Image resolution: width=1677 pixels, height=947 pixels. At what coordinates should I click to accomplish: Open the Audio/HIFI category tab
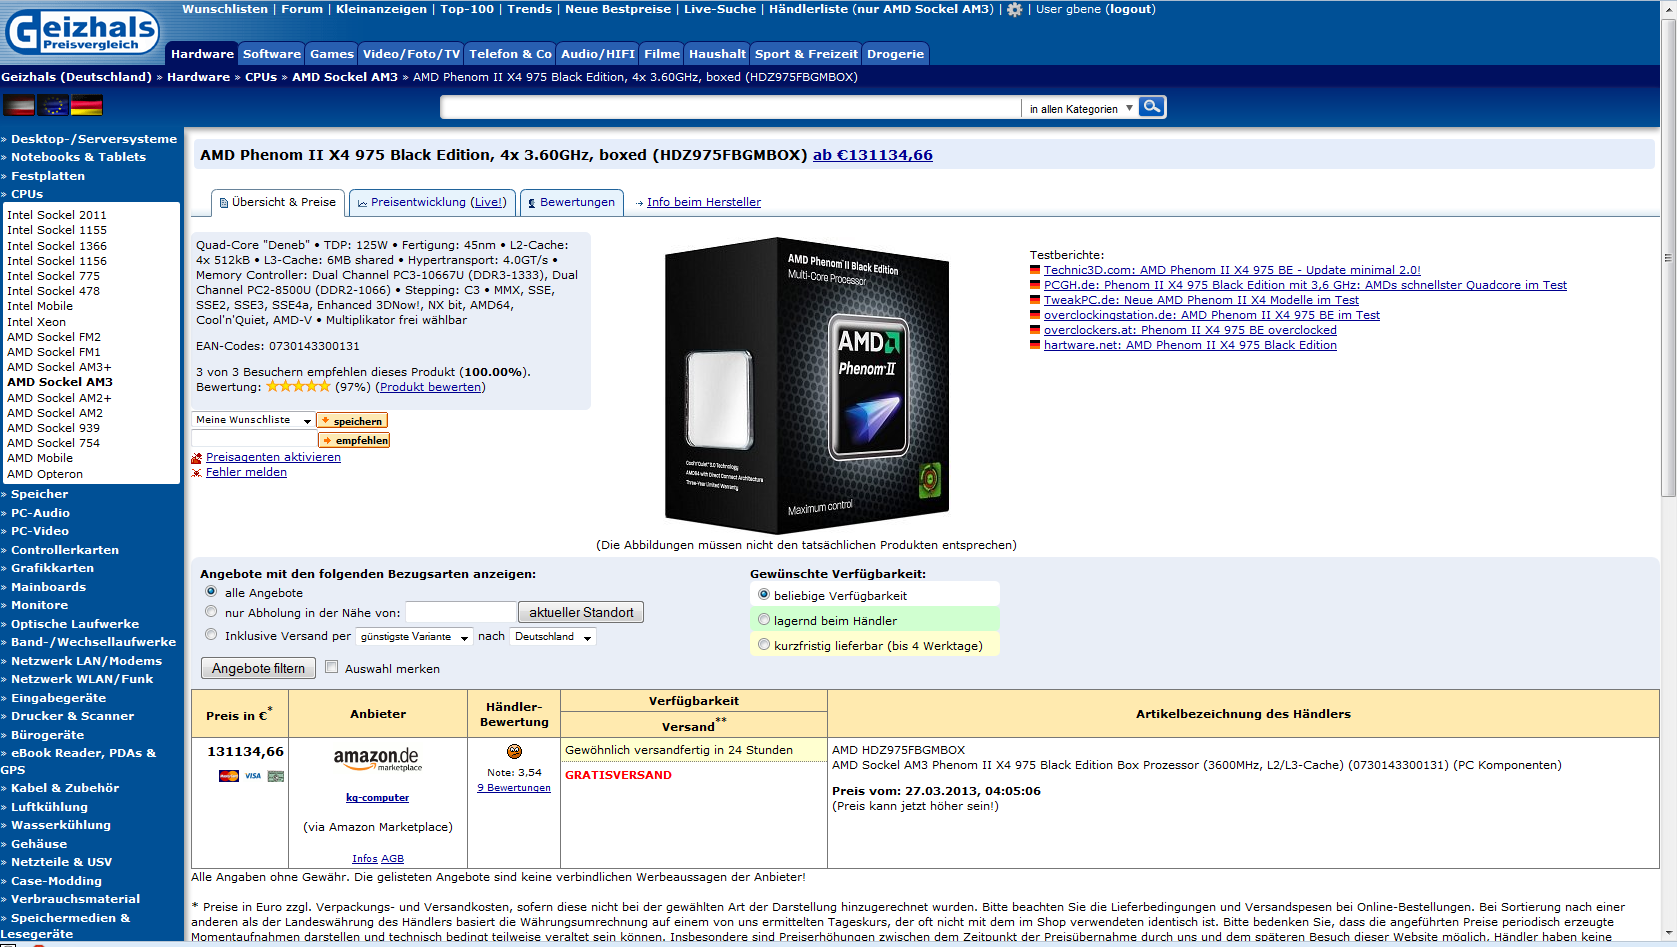point(598,54)
